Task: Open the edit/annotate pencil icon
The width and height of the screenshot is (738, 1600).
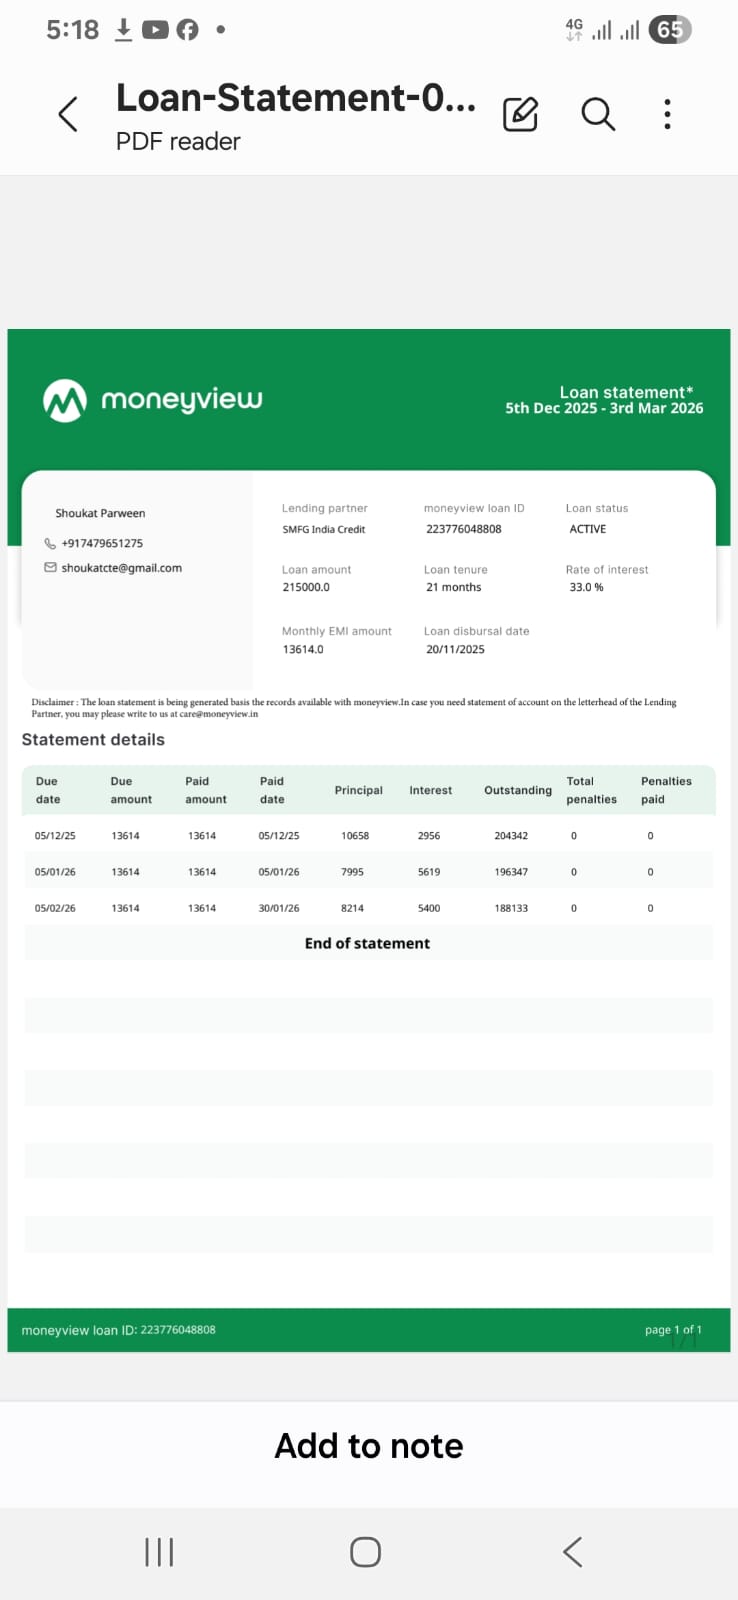Action: pyautogui.click(x=520, y=115)
